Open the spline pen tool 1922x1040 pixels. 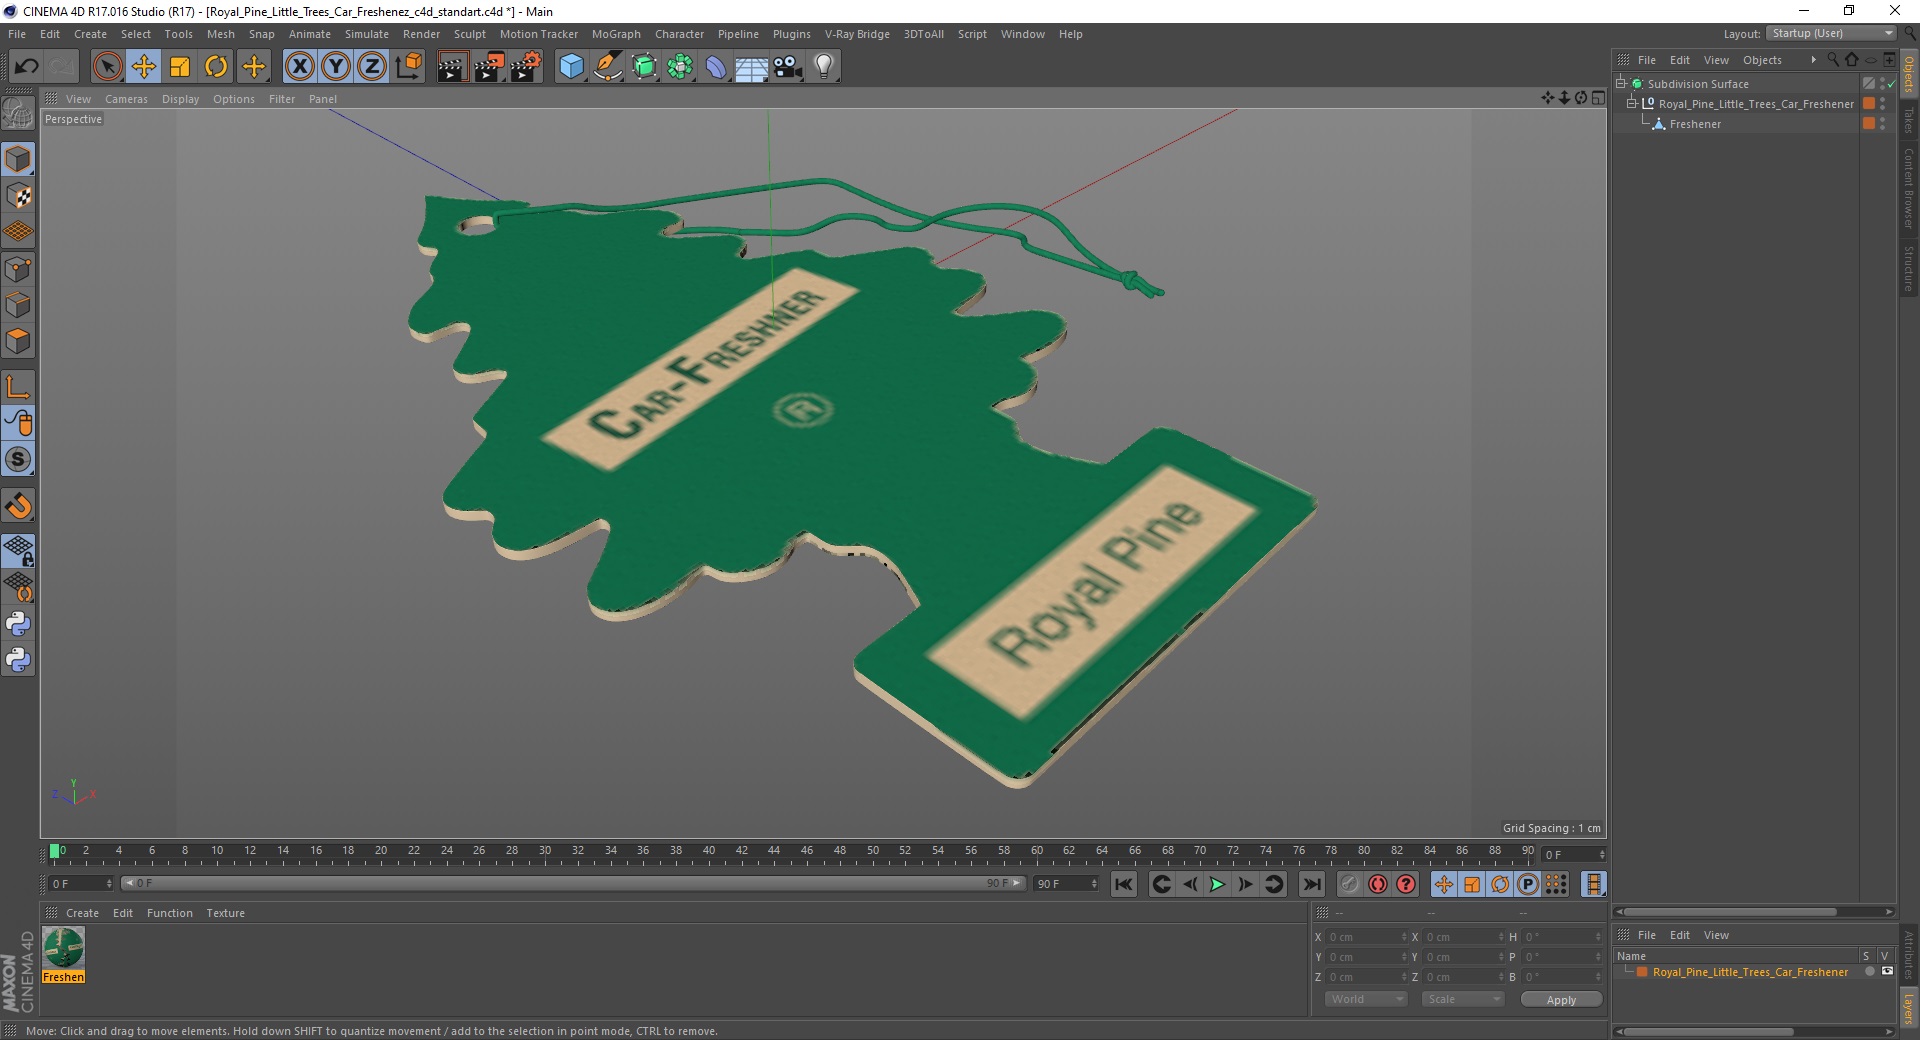(x=608, y=67)
